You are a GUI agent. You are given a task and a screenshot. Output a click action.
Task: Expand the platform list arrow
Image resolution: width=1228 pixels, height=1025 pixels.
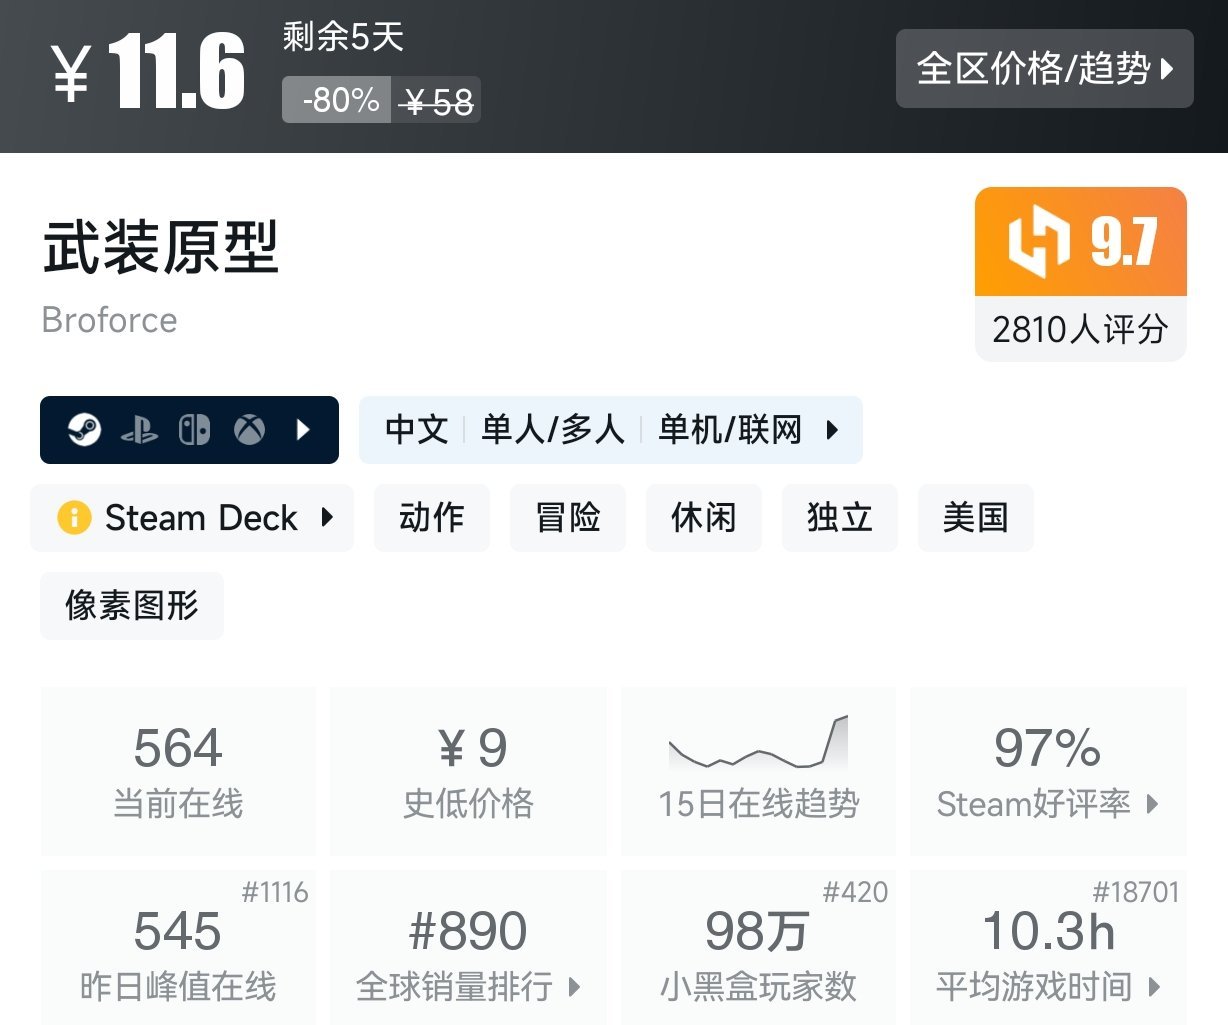click(302, 430)
